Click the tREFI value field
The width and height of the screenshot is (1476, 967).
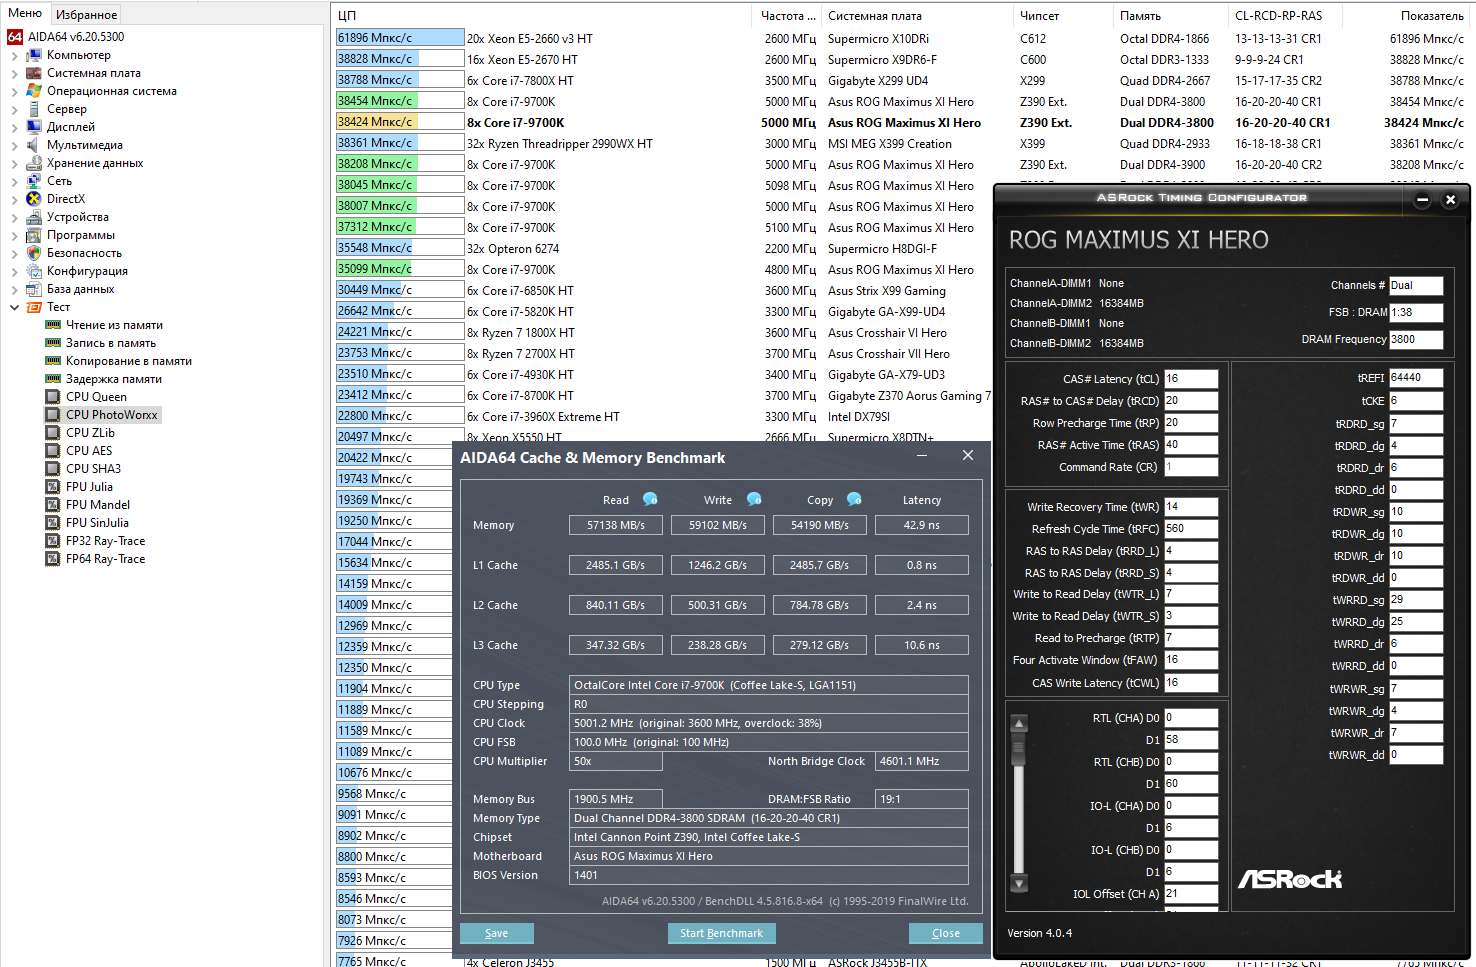(1416, 378)
